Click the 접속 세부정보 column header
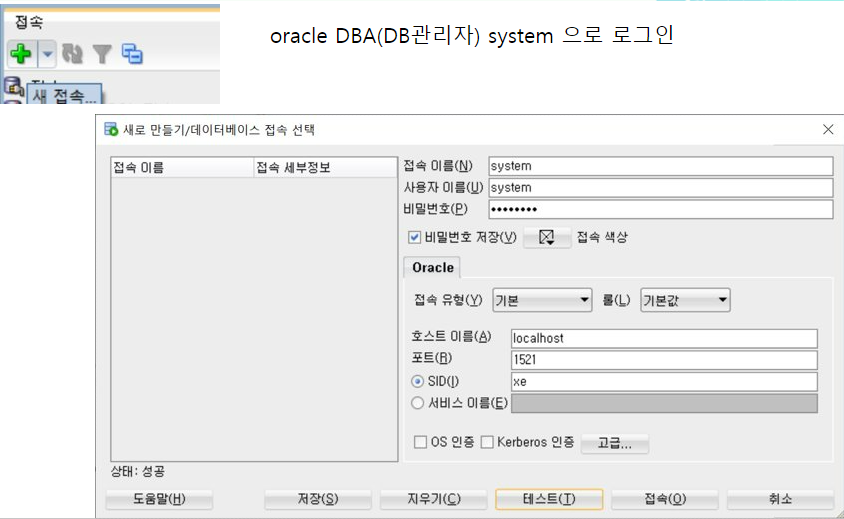The height and width of the screenshot is (519, 844). coord(325,167)
